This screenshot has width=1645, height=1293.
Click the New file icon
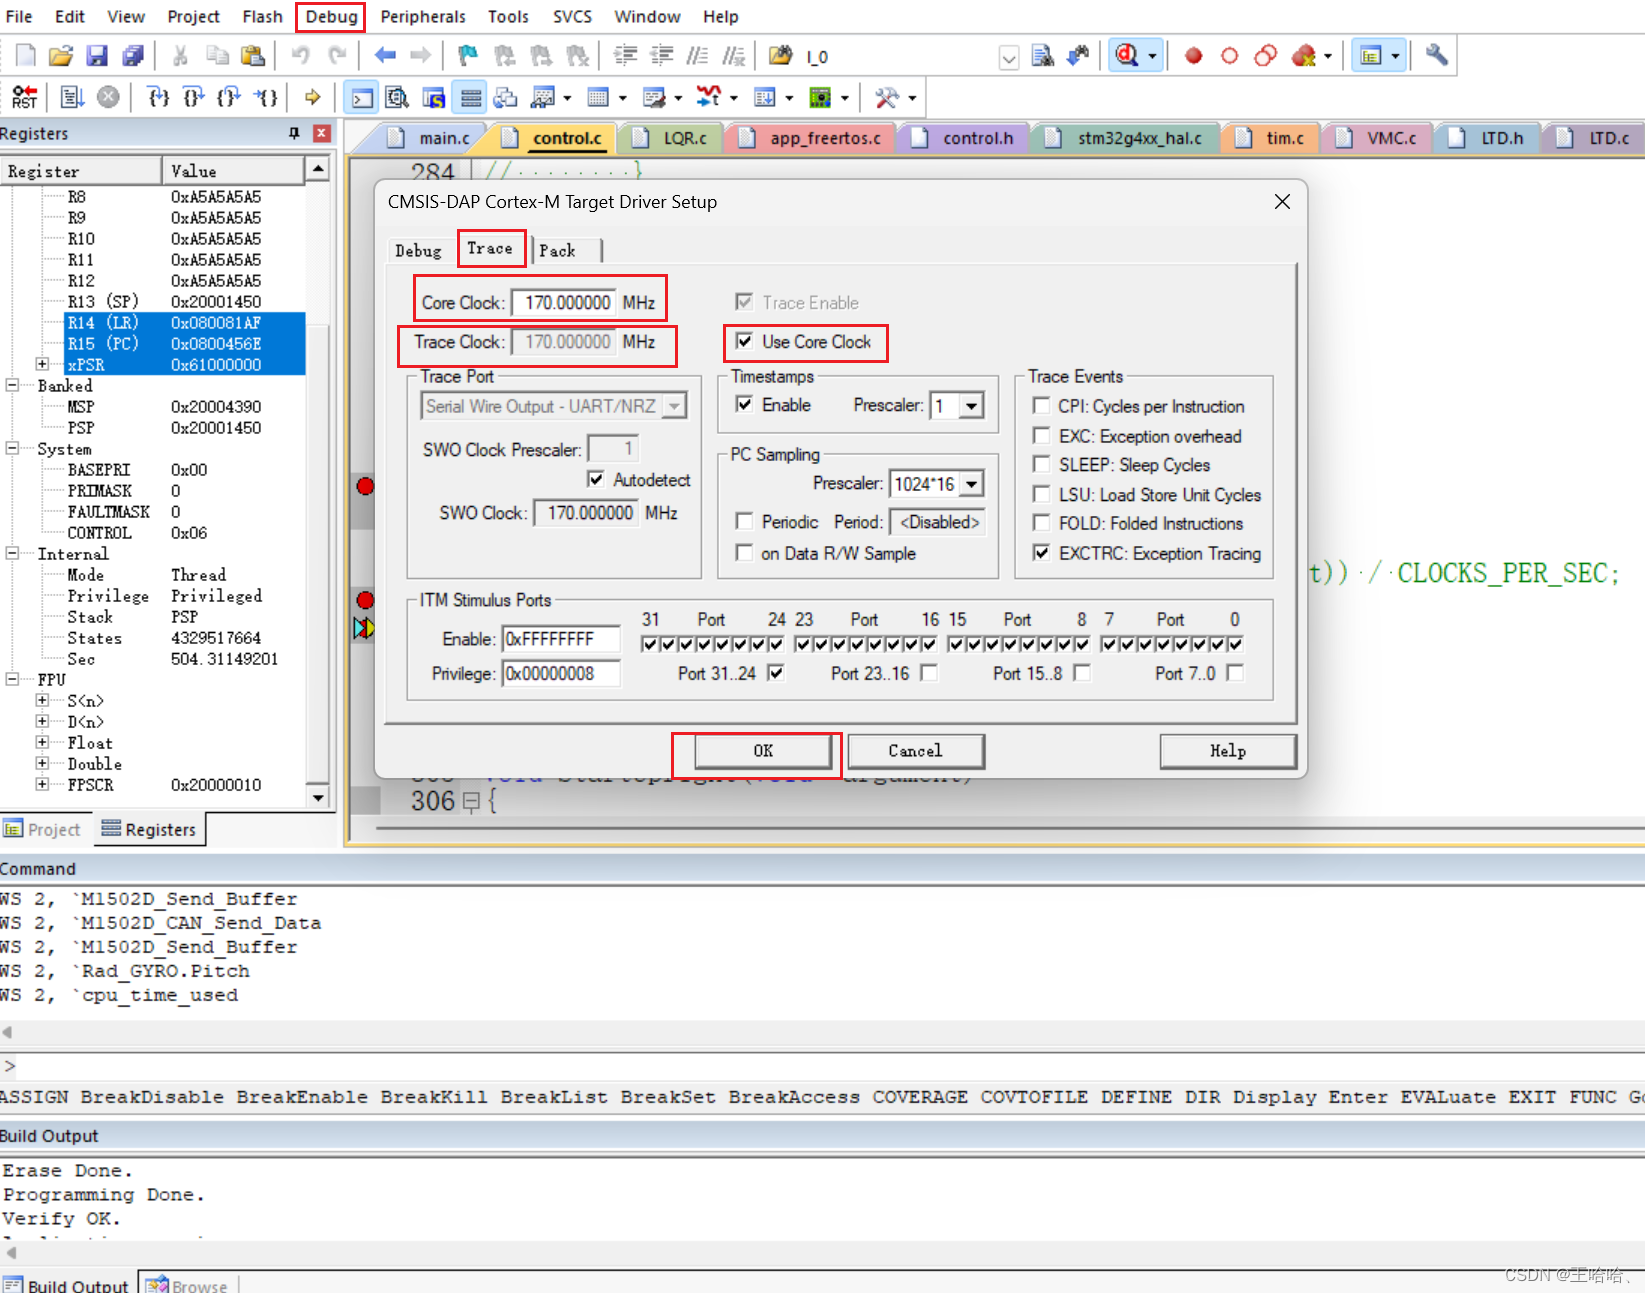(26, 56)
